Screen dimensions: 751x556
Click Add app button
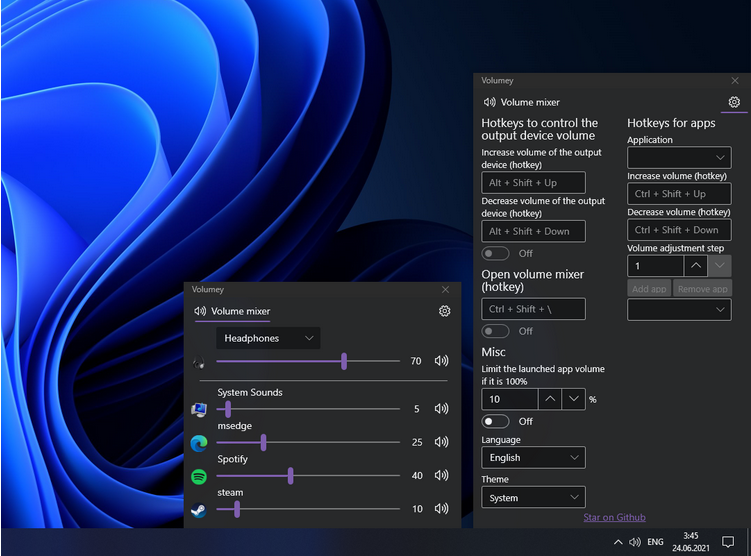(649, 289)
